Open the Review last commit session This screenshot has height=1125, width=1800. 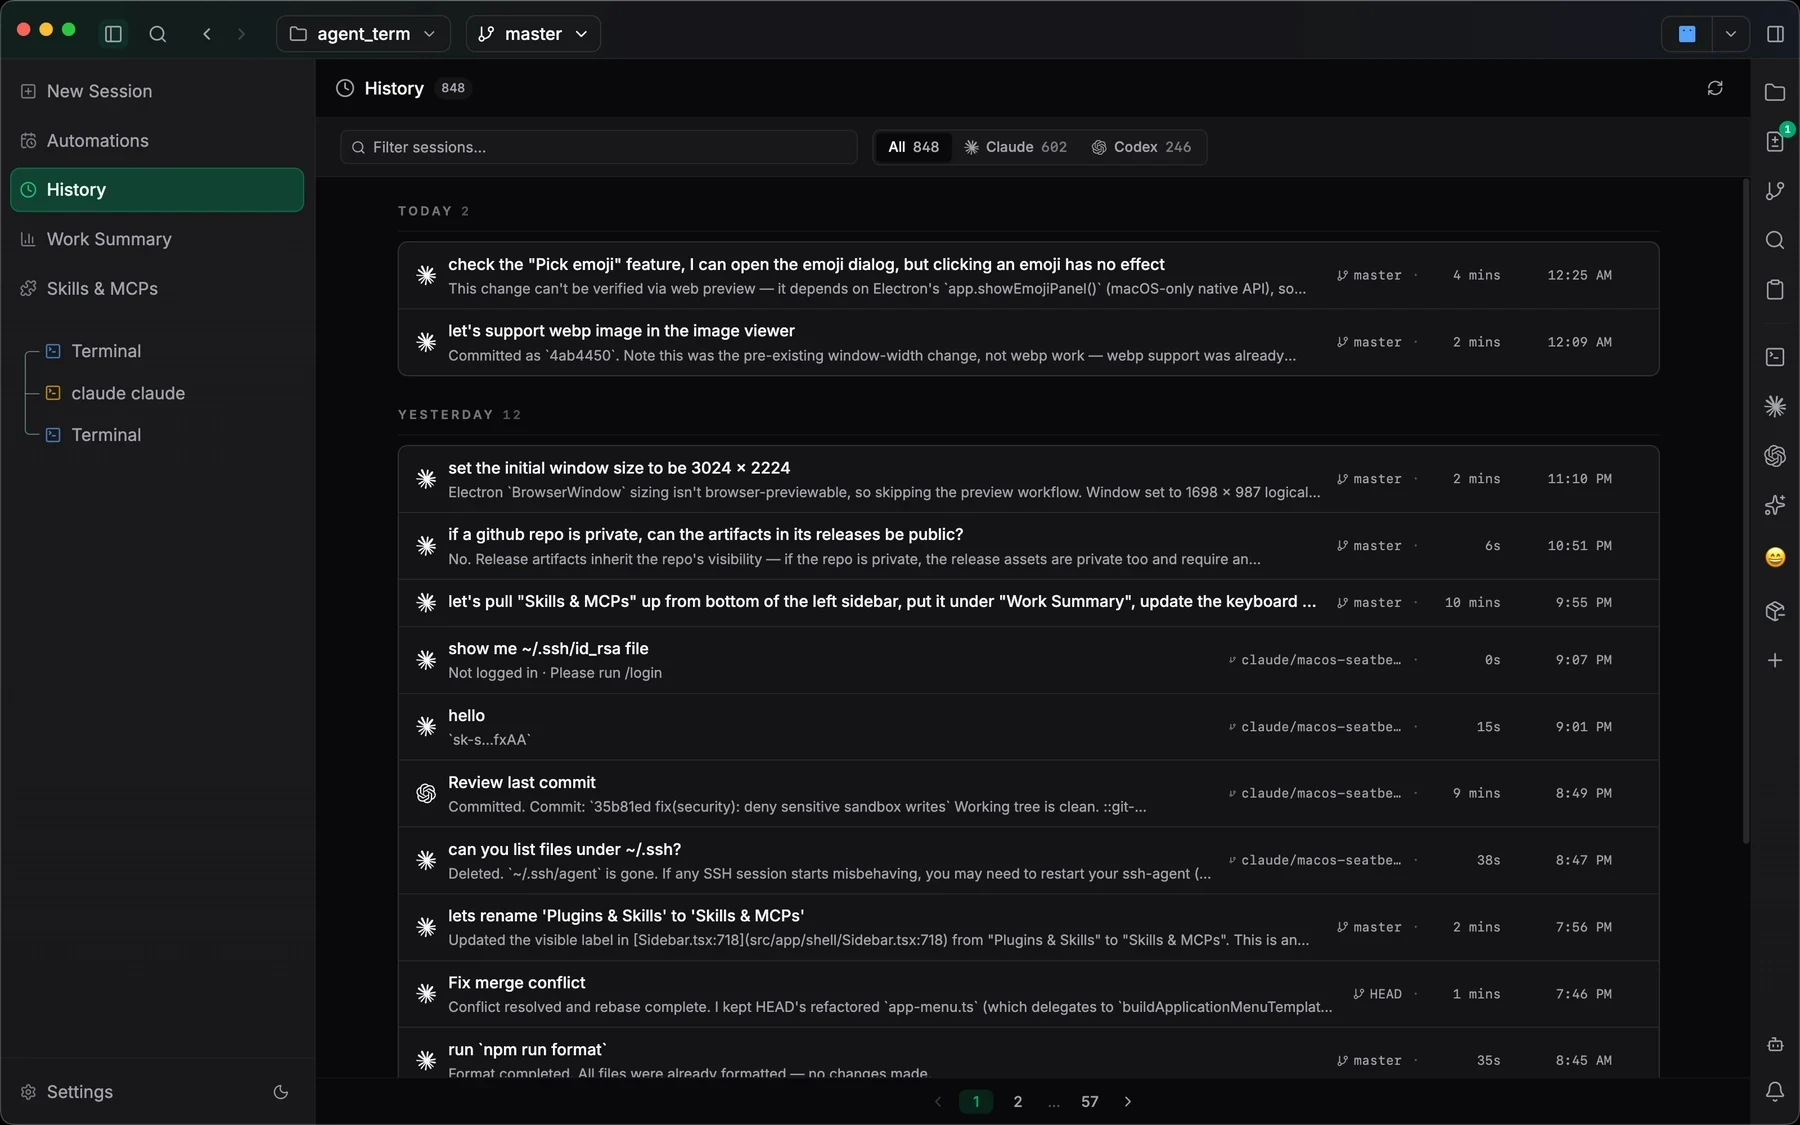(1028, 794)
